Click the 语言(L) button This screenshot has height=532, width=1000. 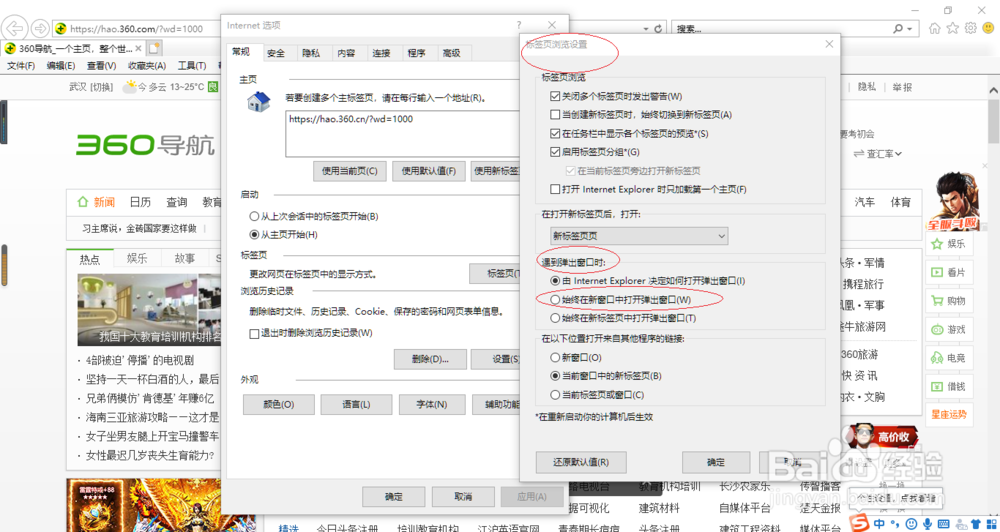(356, 404)
